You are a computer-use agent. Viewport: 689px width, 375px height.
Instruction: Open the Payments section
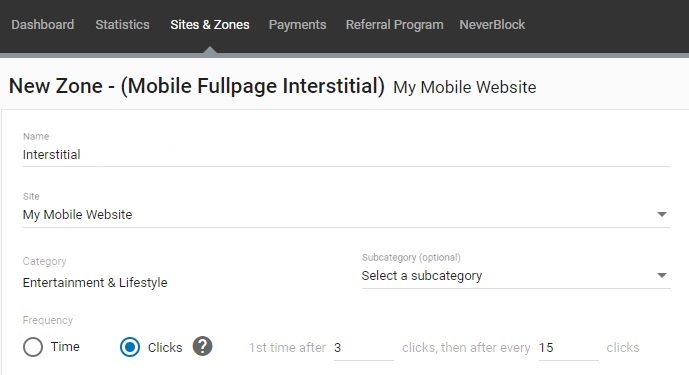(x=297, y=25)
